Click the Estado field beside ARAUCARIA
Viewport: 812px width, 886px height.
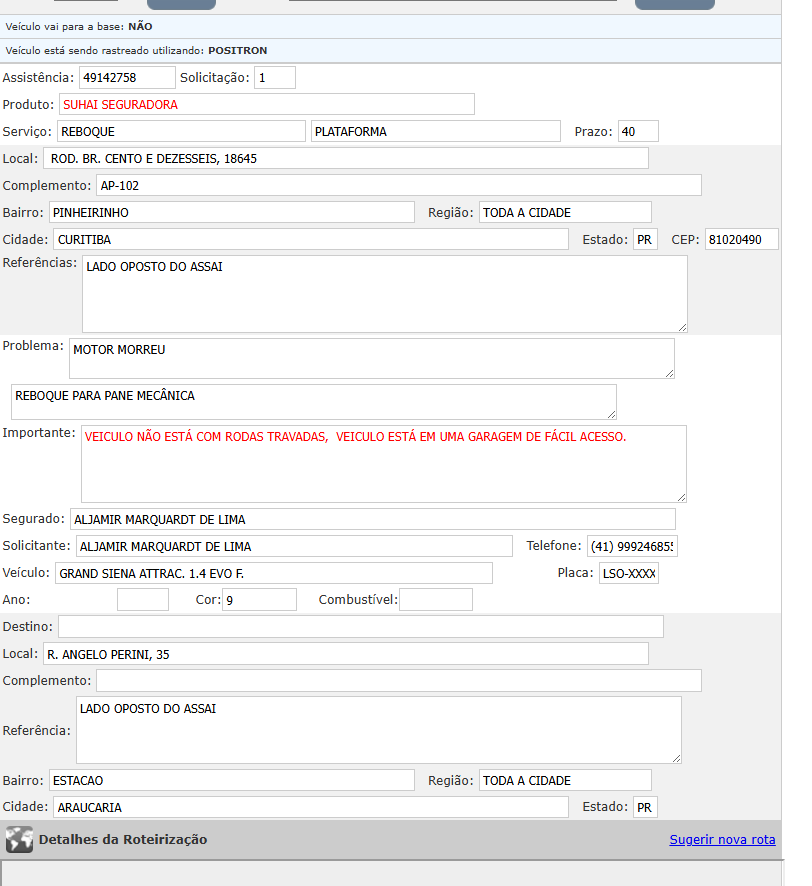tap(645, 807)
